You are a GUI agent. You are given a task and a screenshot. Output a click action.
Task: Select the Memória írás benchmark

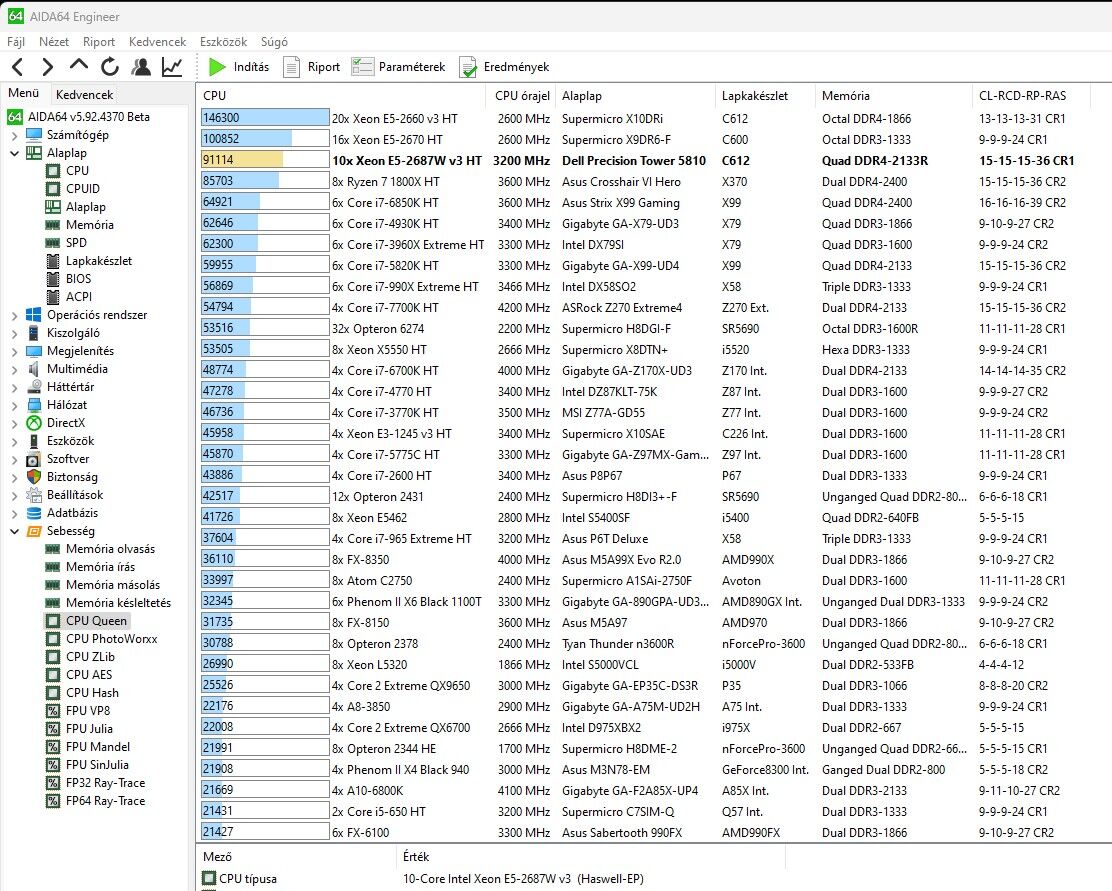pos(90,567)
